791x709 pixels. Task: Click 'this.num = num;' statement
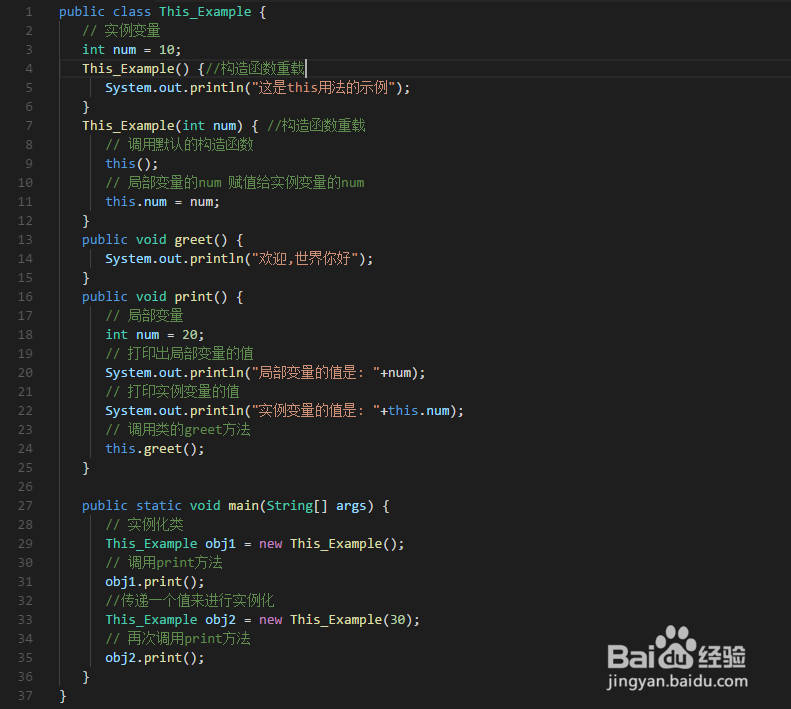click(x=162, y=202)
